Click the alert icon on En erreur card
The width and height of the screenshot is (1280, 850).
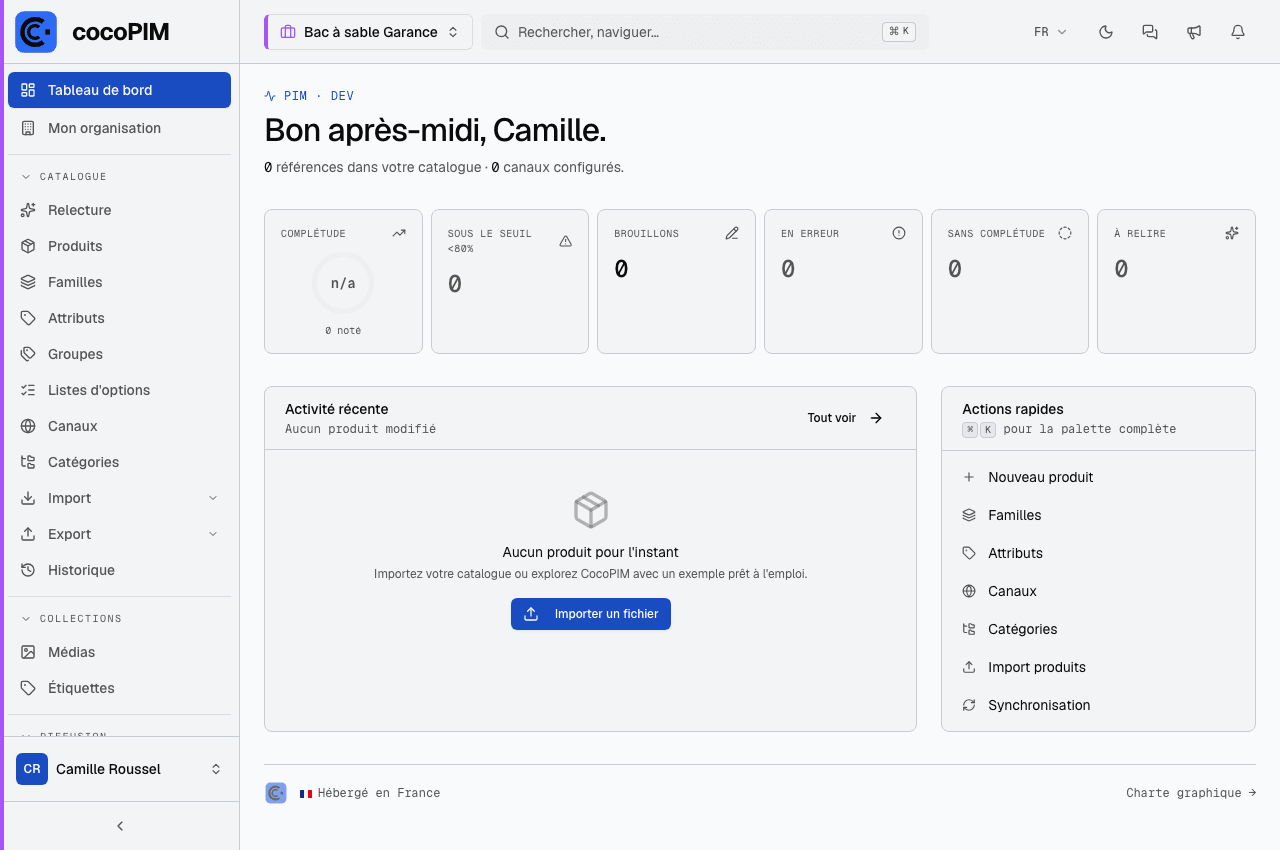pyautogui.click(x=899, y=233)
